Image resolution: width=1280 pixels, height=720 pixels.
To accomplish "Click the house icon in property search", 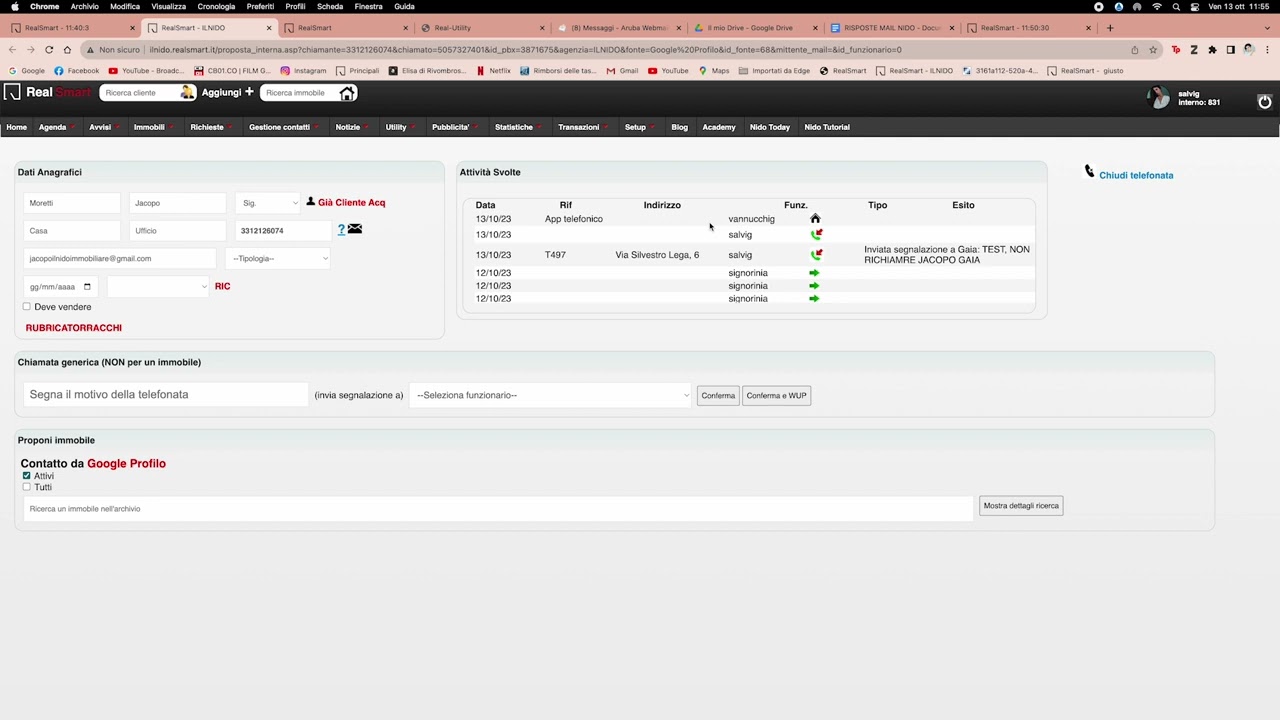I will point(347,92).
